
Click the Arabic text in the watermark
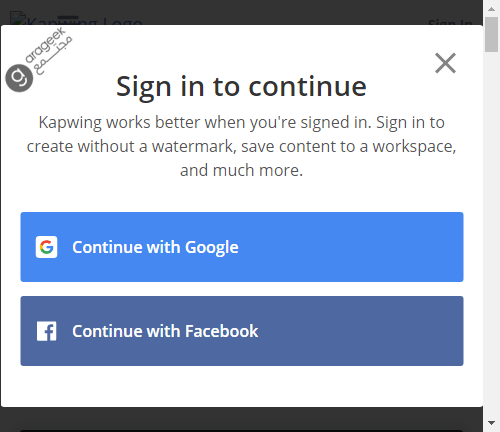53,56
